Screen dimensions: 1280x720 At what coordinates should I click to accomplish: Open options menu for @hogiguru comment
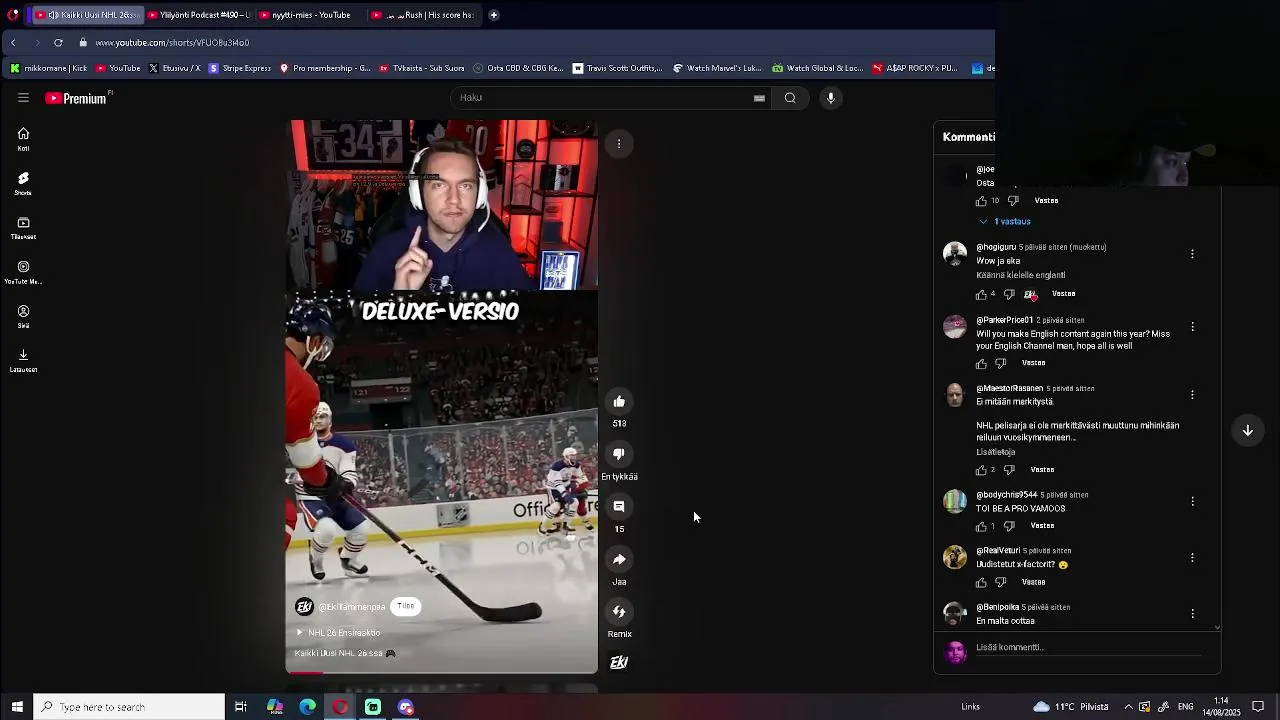point(1192,254)
